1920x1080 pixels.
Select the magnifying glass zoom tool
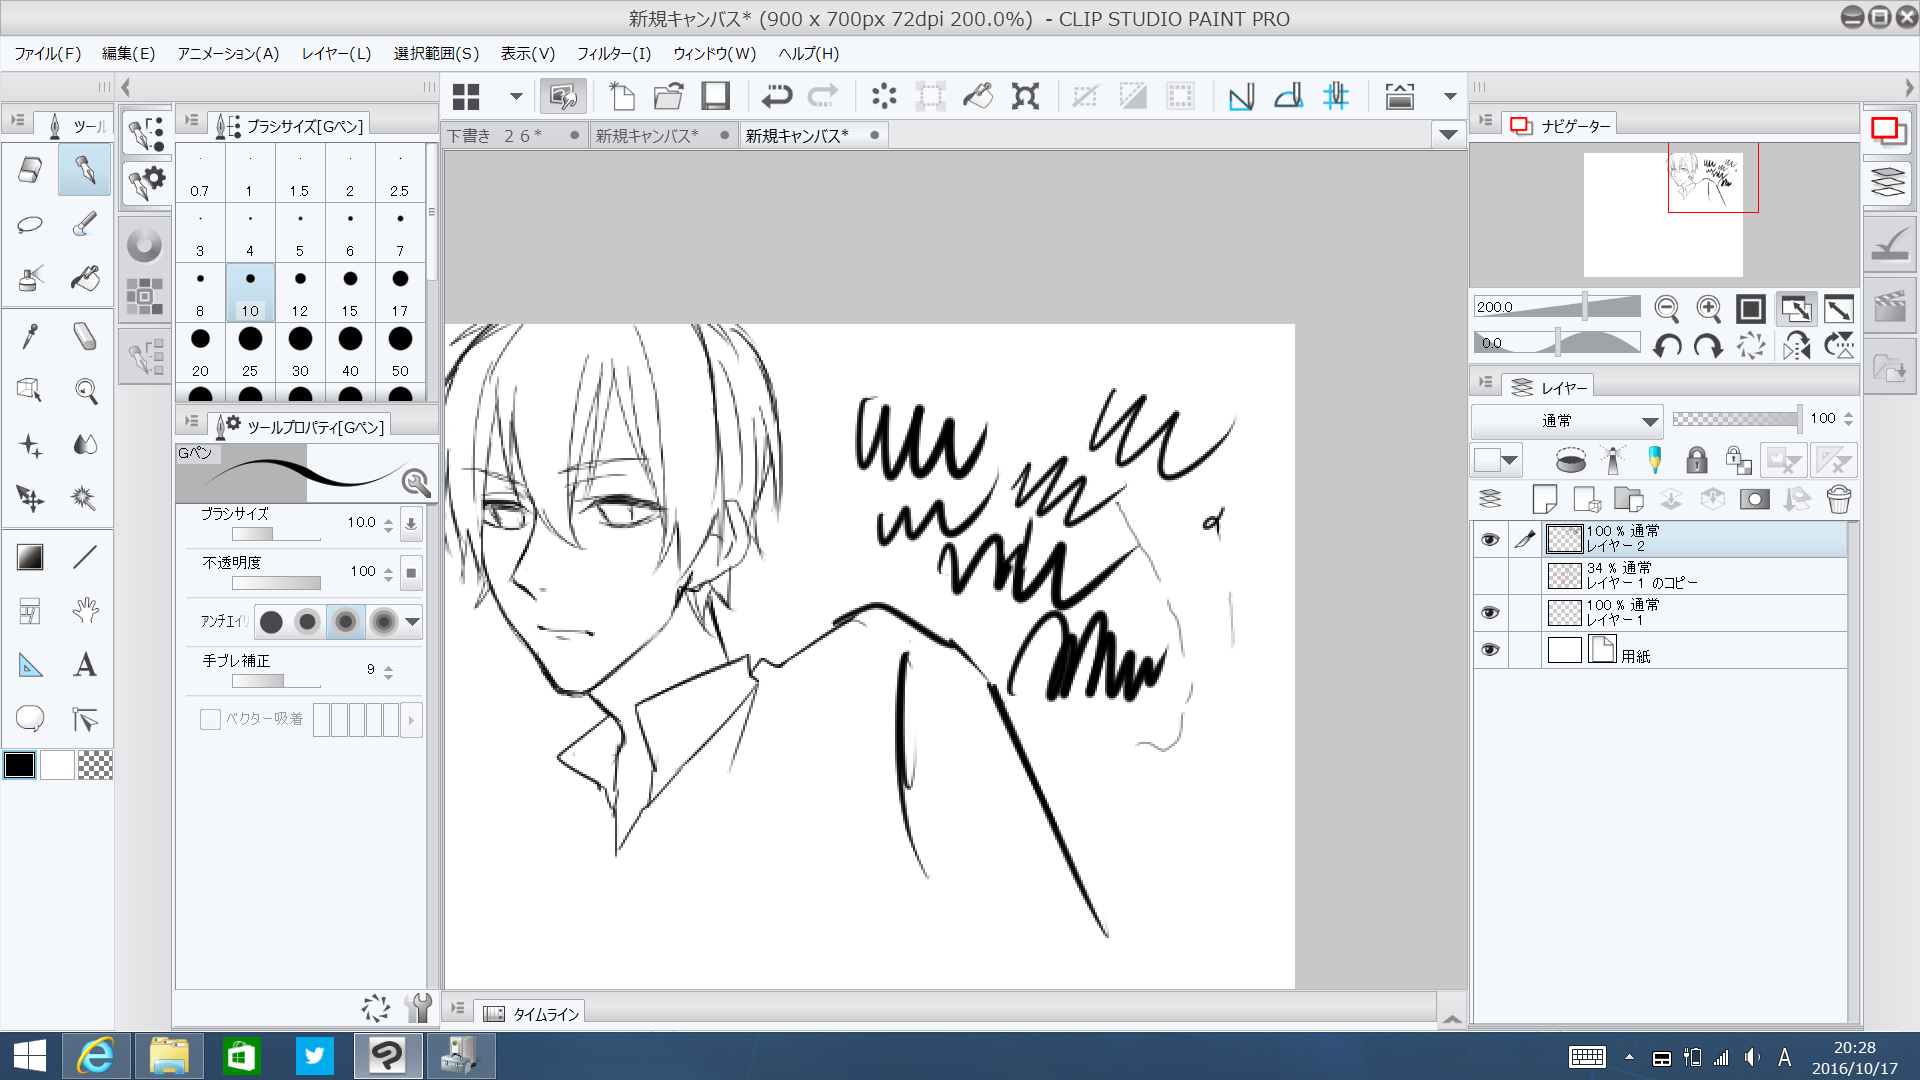(x=86, y=391)
